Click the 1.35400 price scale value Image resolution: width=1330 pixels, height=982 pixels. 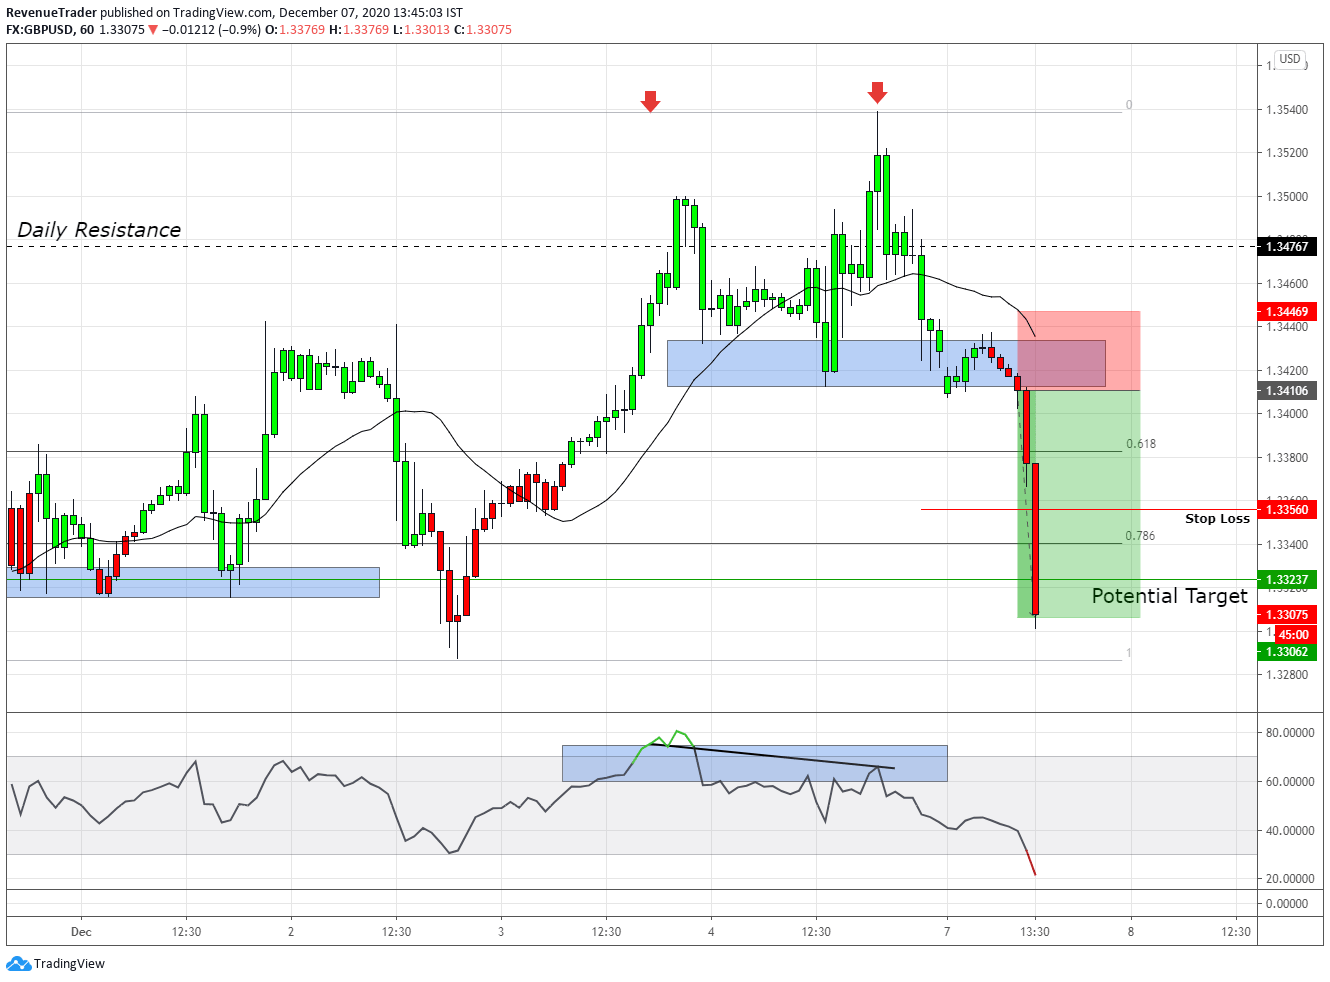1287,110
